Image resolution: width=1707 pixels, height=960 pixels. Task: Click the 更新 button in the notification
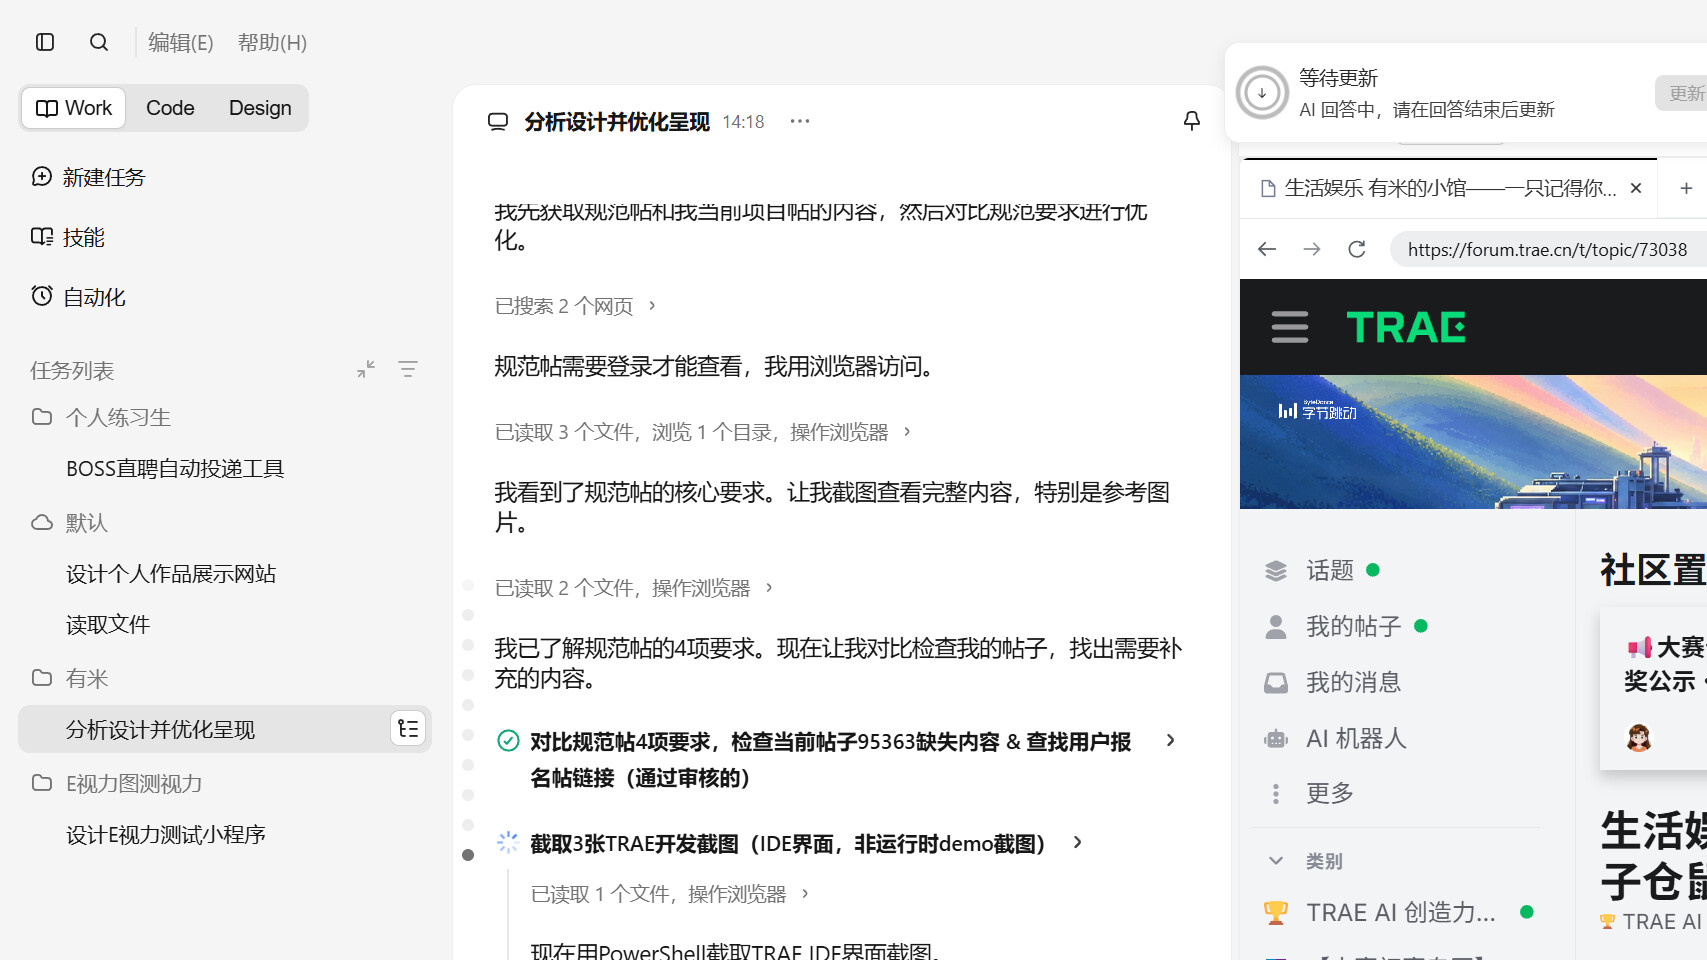coord(1683,93)
